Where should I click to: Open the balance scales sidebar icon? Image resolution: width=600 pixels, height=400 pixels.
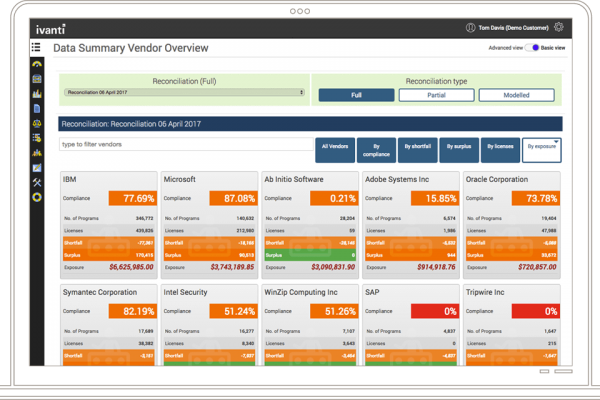tap(37, 123)
